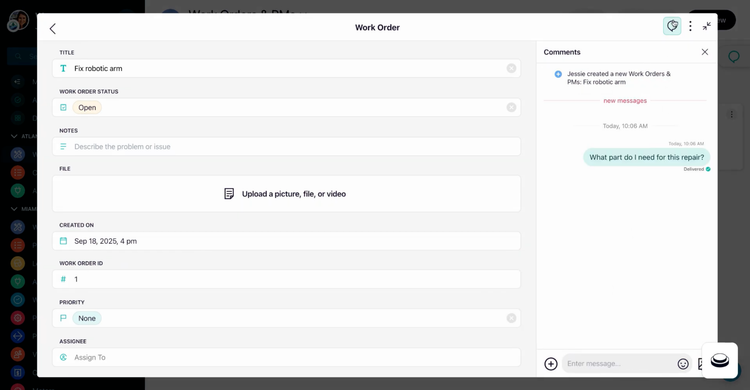Clear the Title field with its X

[x=511, y=68]
